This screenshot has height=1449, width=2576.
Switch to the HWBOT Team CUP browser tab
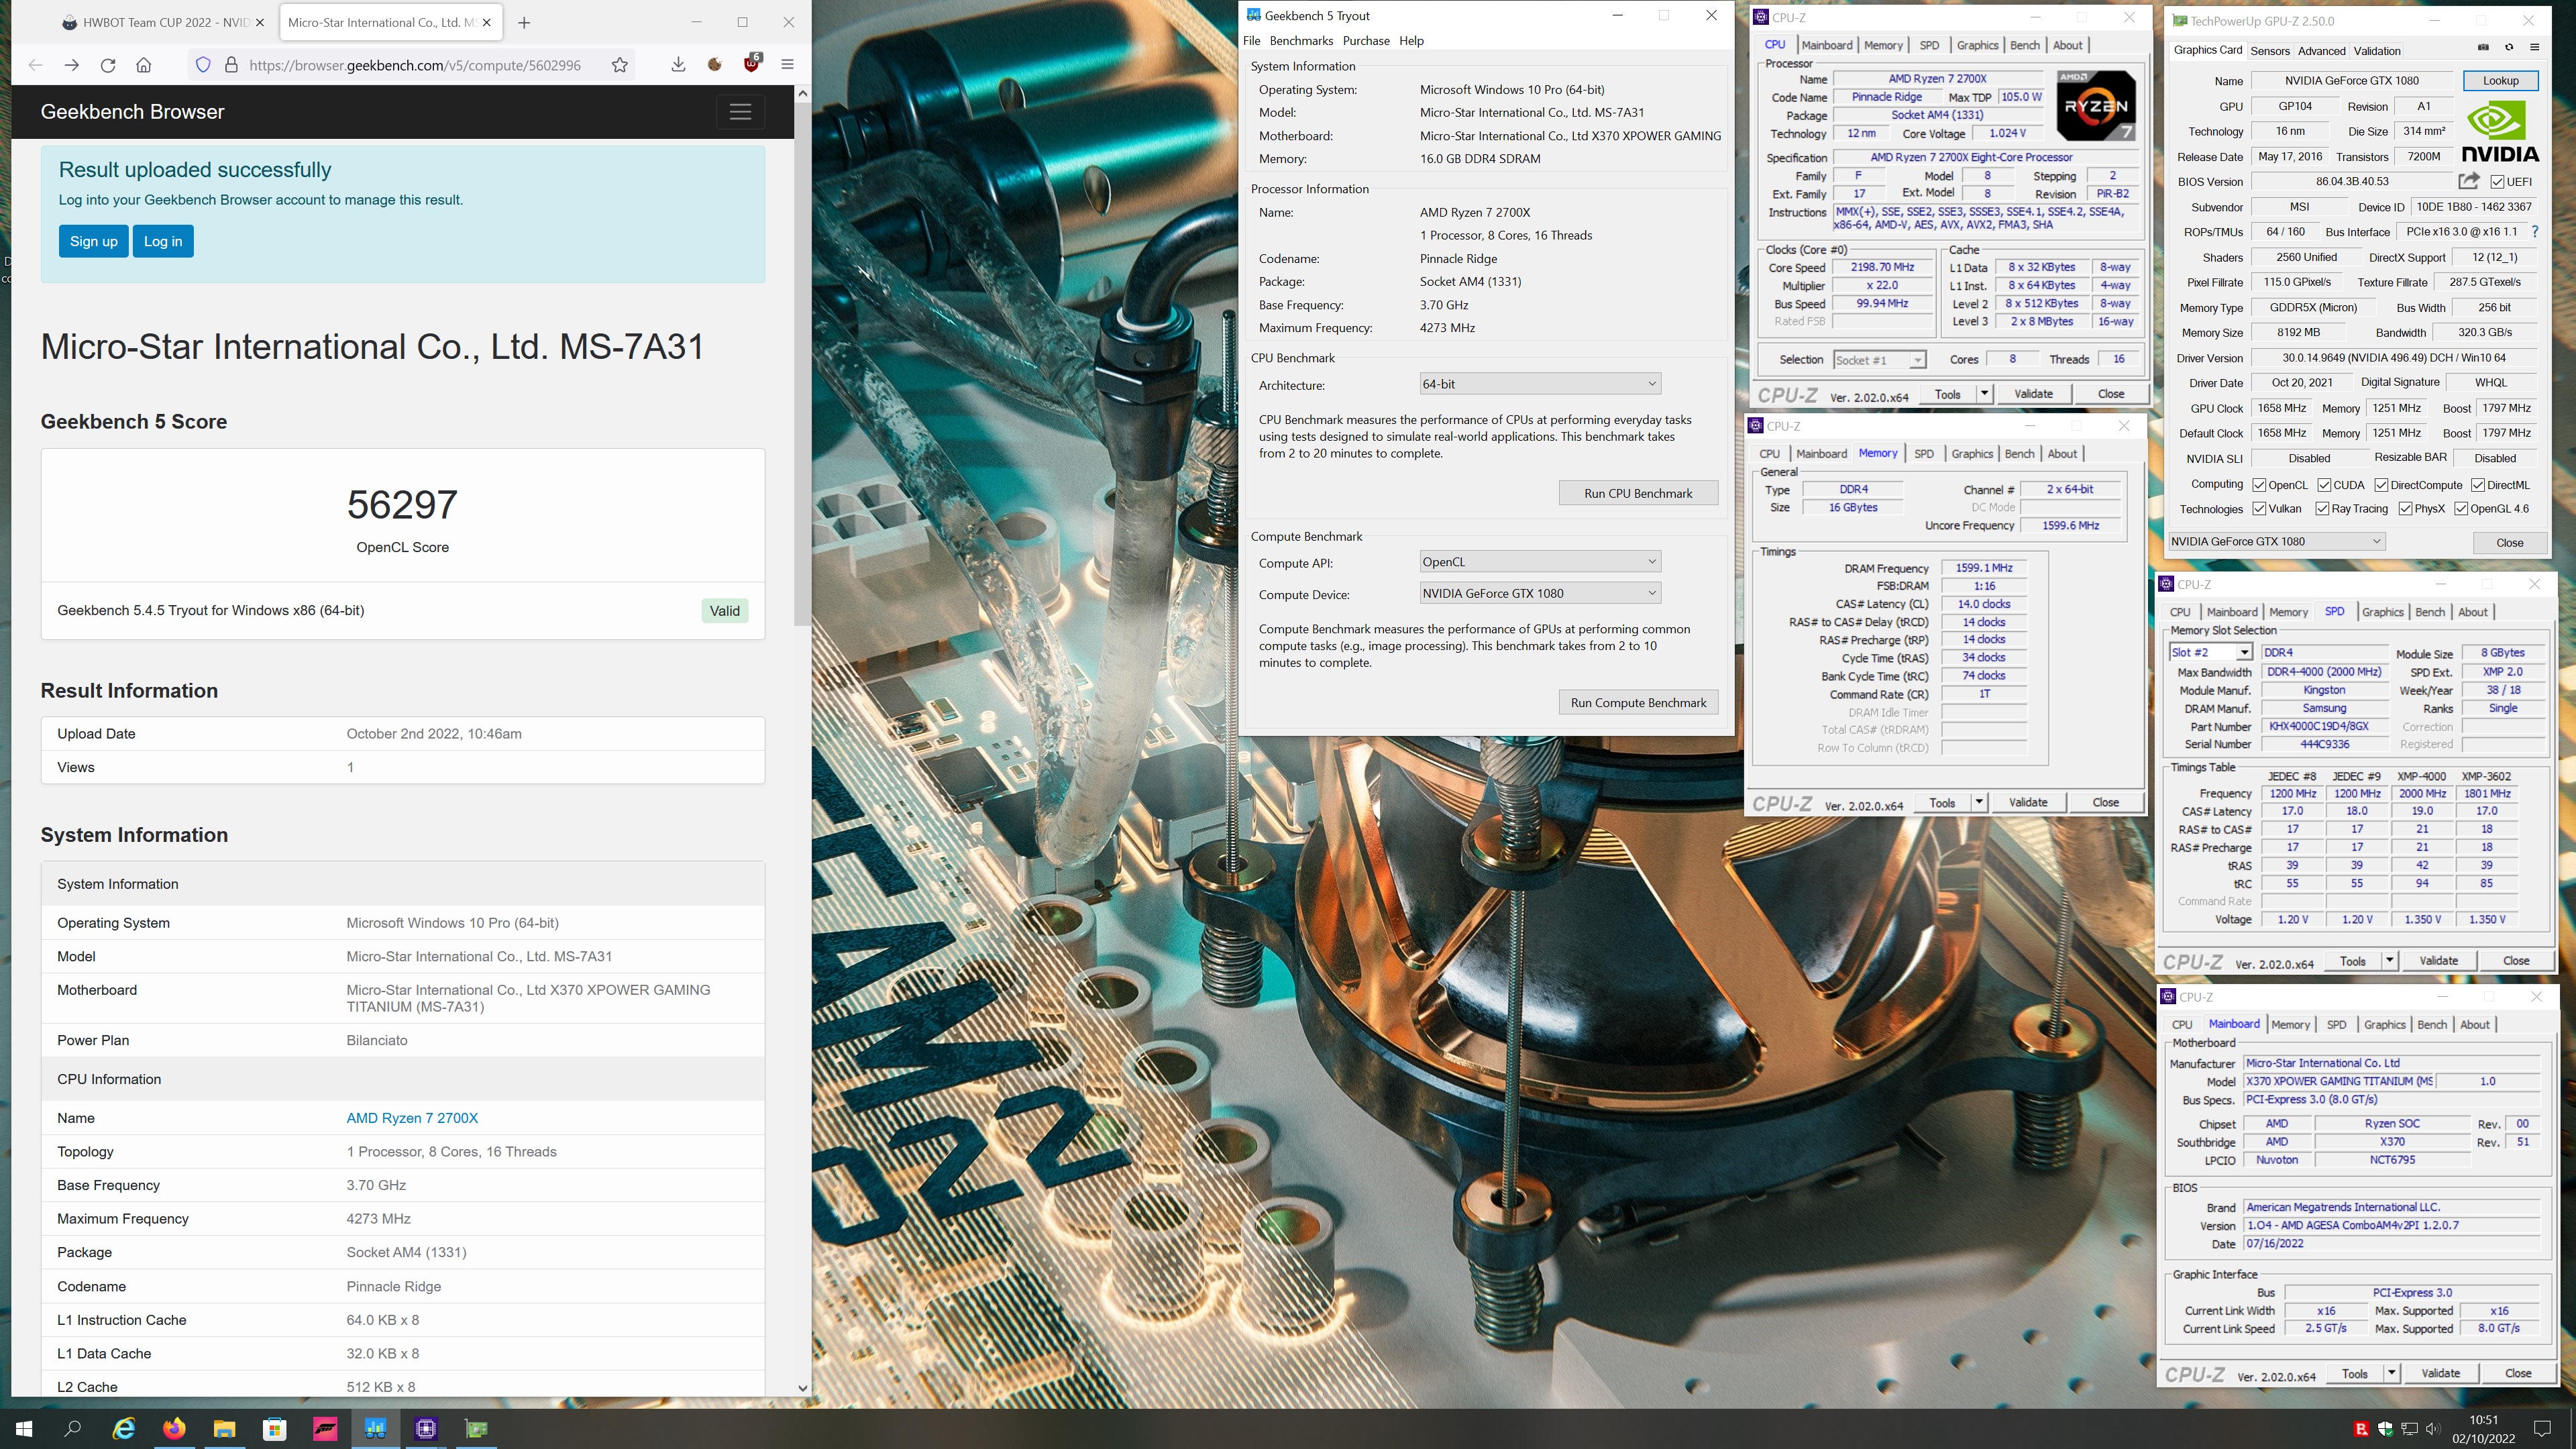click(x=165, y=22)
